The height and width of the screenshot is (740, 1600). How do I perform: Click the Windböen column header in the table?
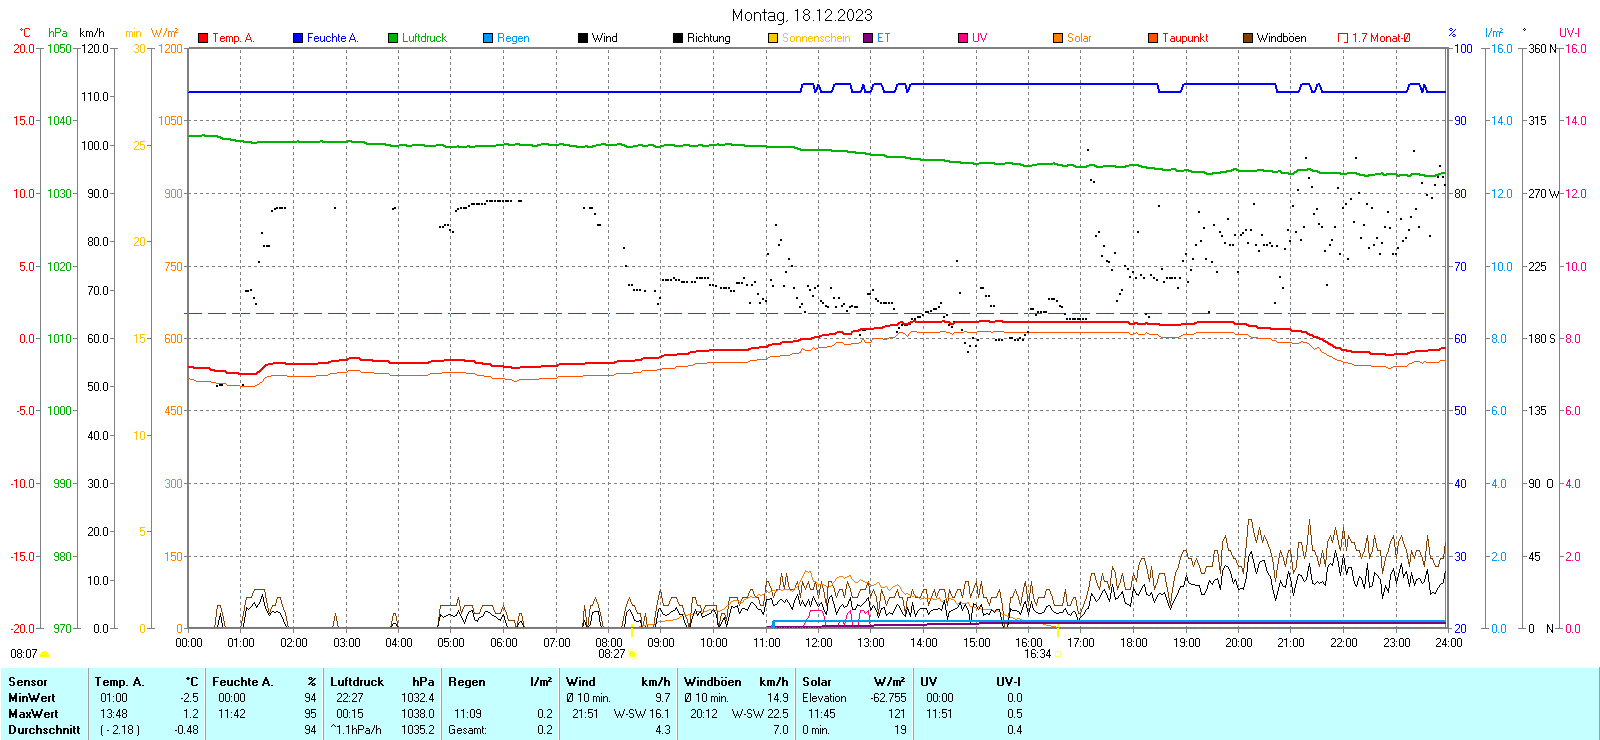(712, 682)
